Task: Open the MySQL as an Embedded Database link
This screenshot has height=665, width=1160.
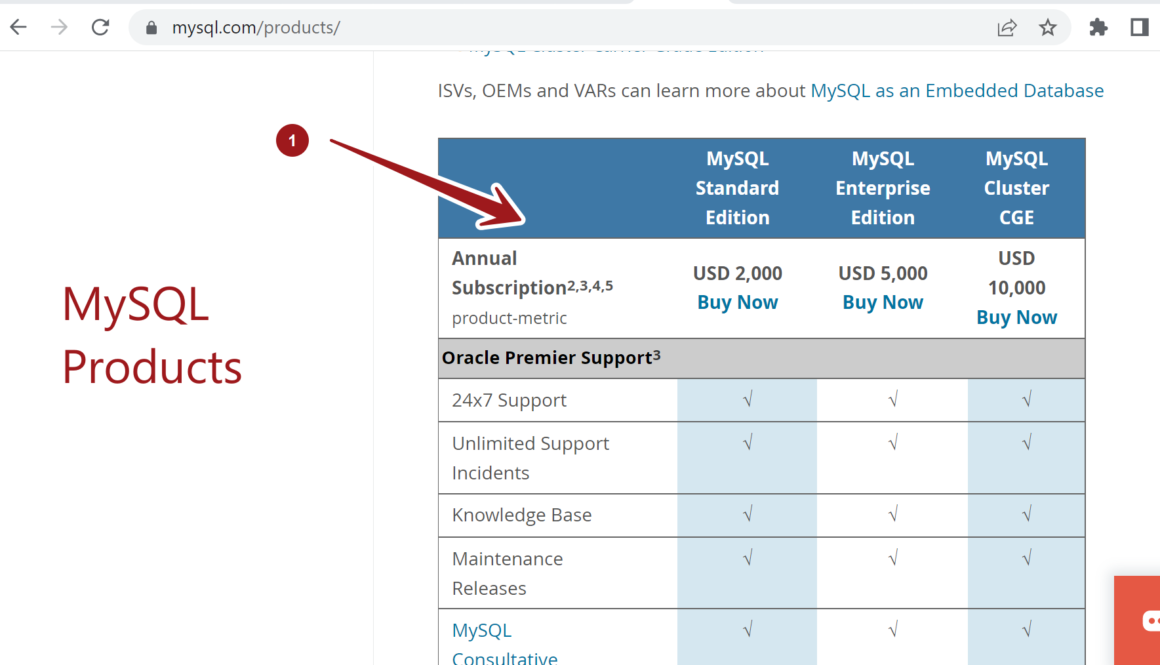Action: click(956, 90)
